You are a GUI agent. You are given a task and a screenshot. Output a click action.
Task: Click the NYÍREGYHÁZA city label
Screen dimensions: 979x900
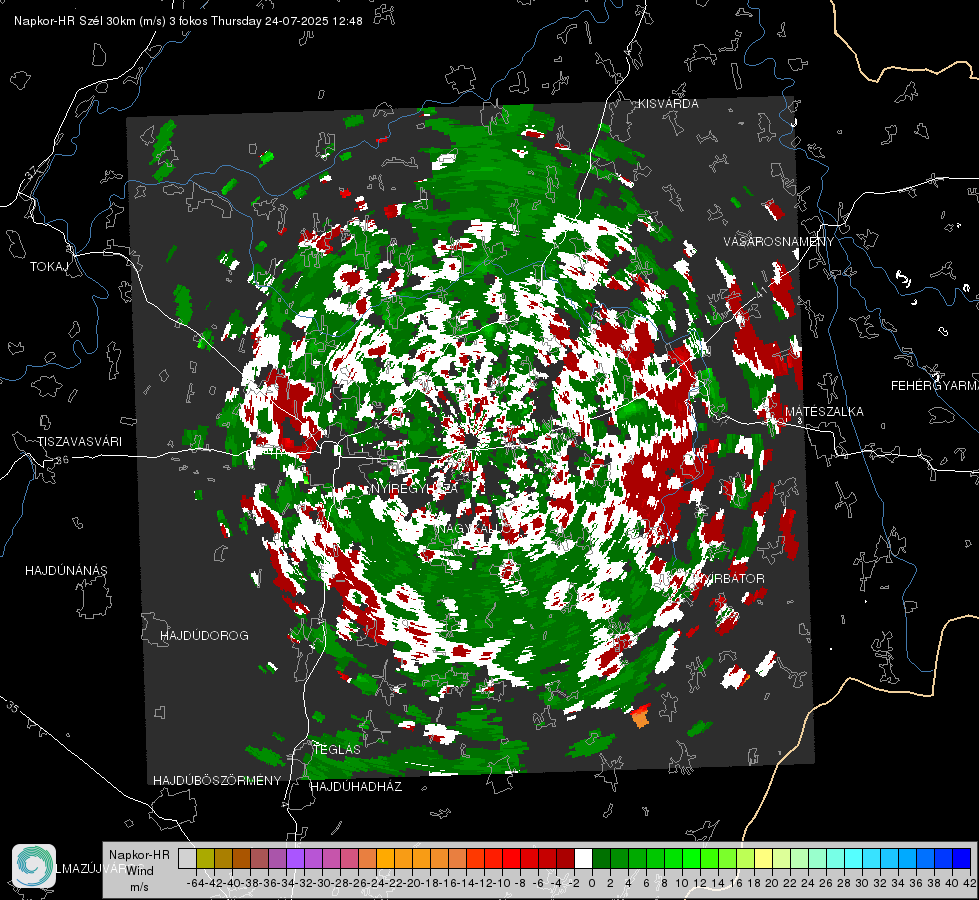[x=415, y=488]
